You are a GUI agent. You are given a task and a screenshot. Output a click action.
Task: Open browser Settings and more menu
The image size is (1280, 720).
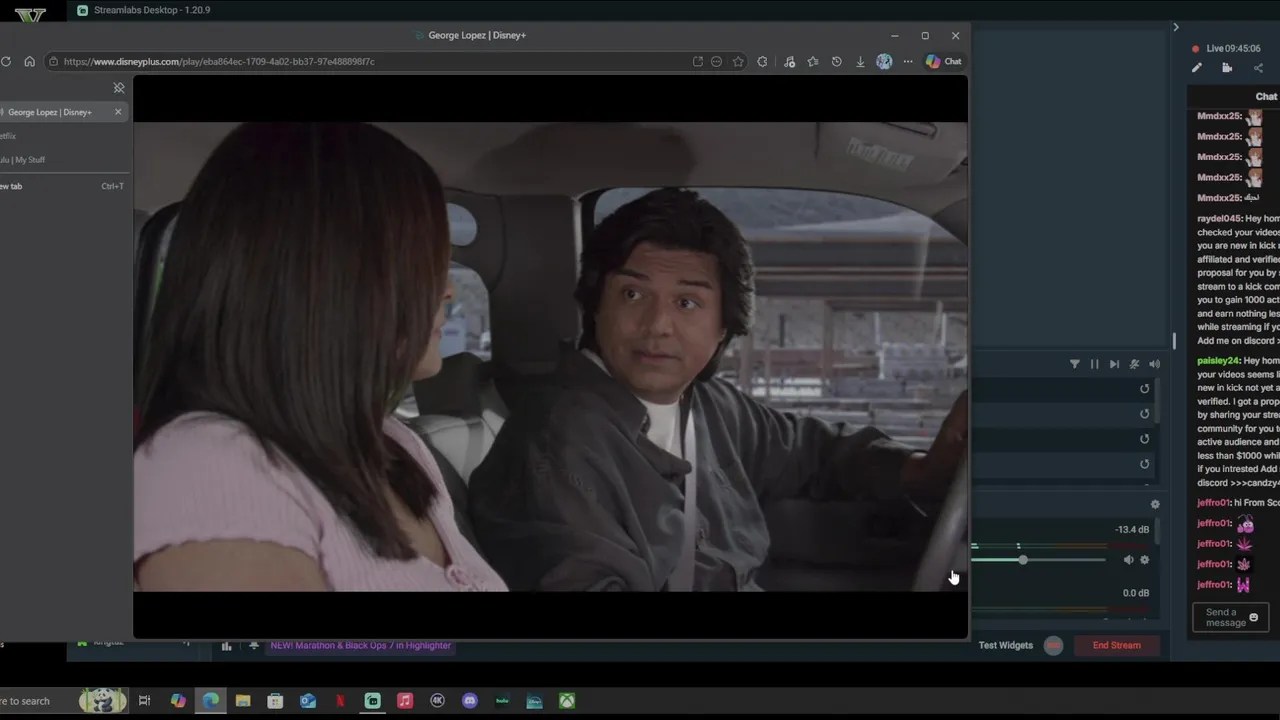[908, 61]
